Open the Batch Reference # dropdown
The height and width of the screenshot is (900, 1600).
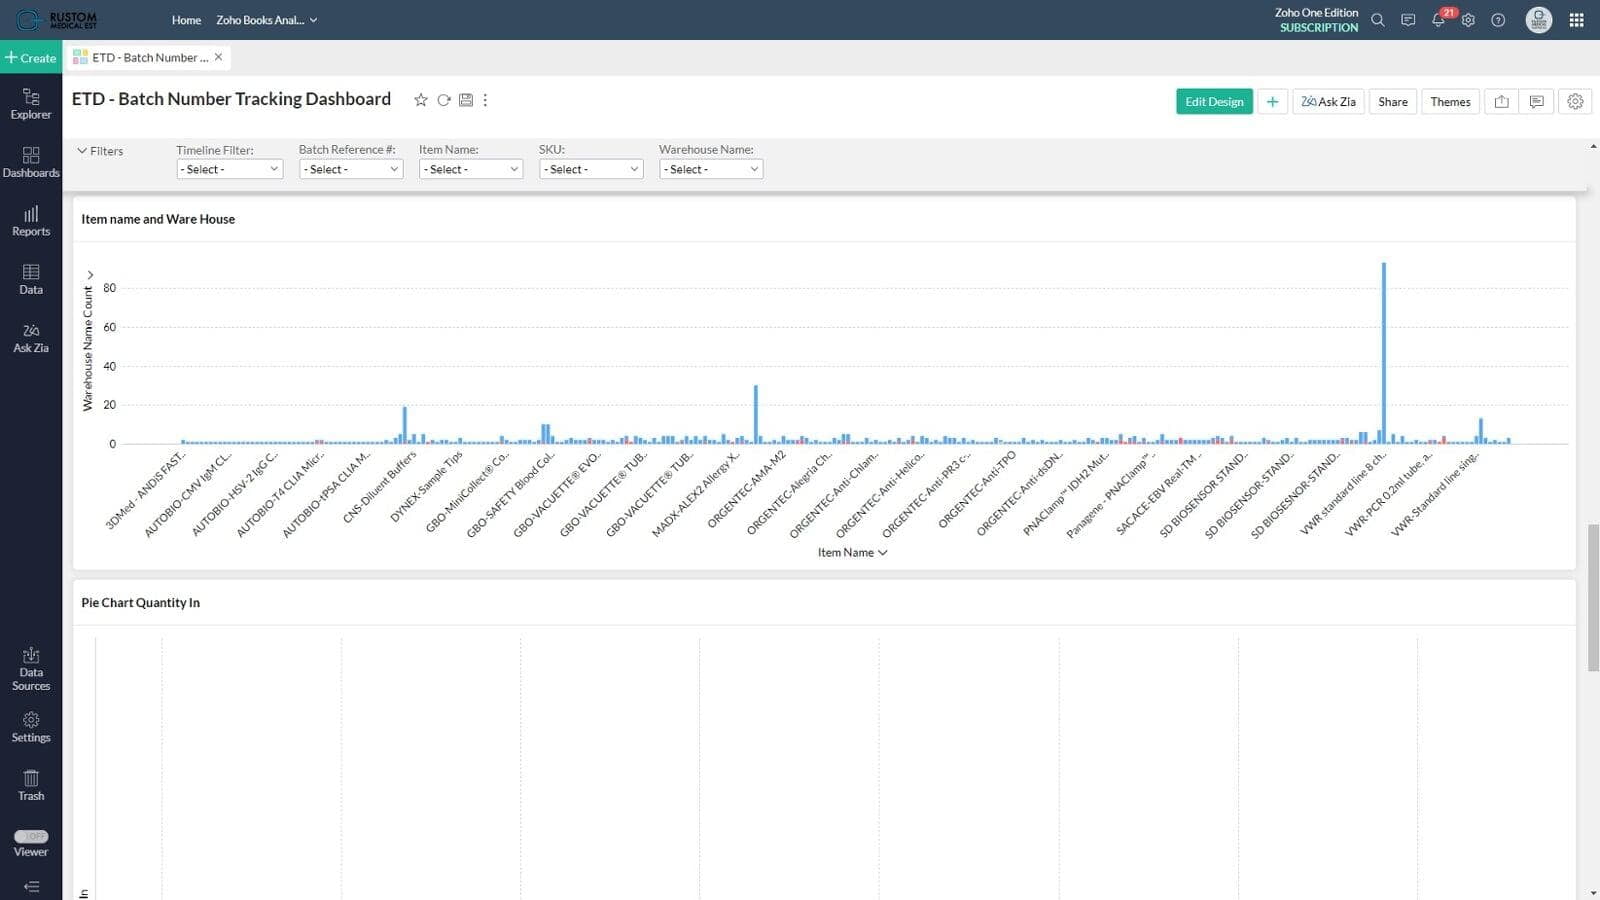click(351, 169)
